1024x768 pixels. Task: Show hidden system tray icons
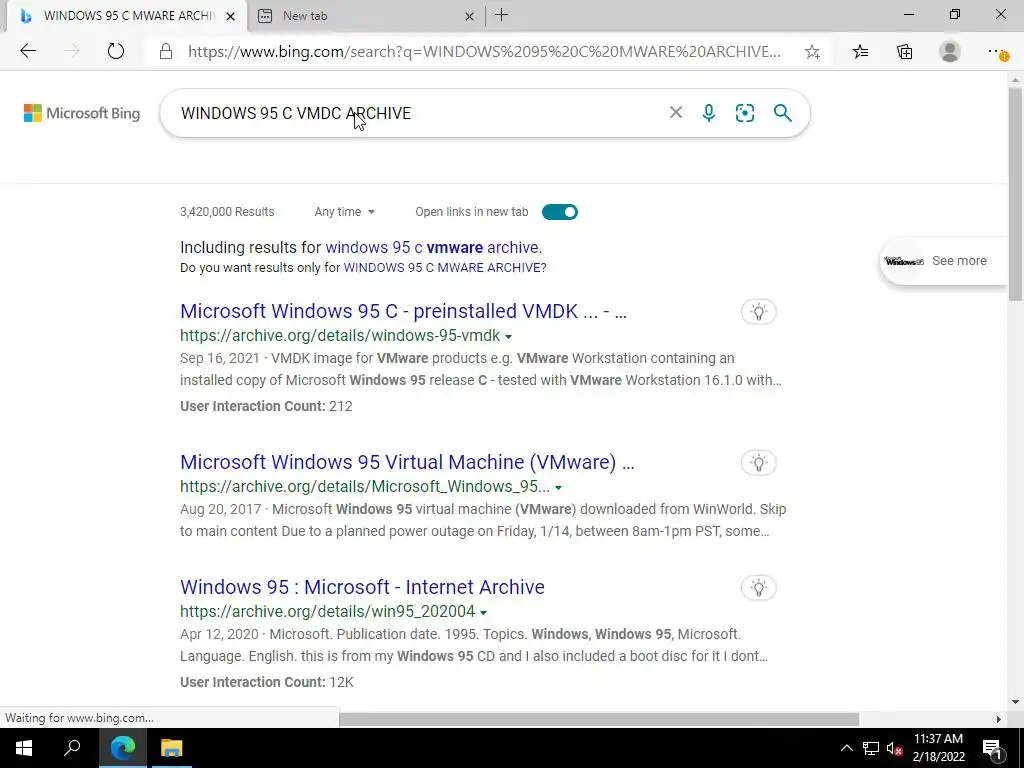coord(846,748)
